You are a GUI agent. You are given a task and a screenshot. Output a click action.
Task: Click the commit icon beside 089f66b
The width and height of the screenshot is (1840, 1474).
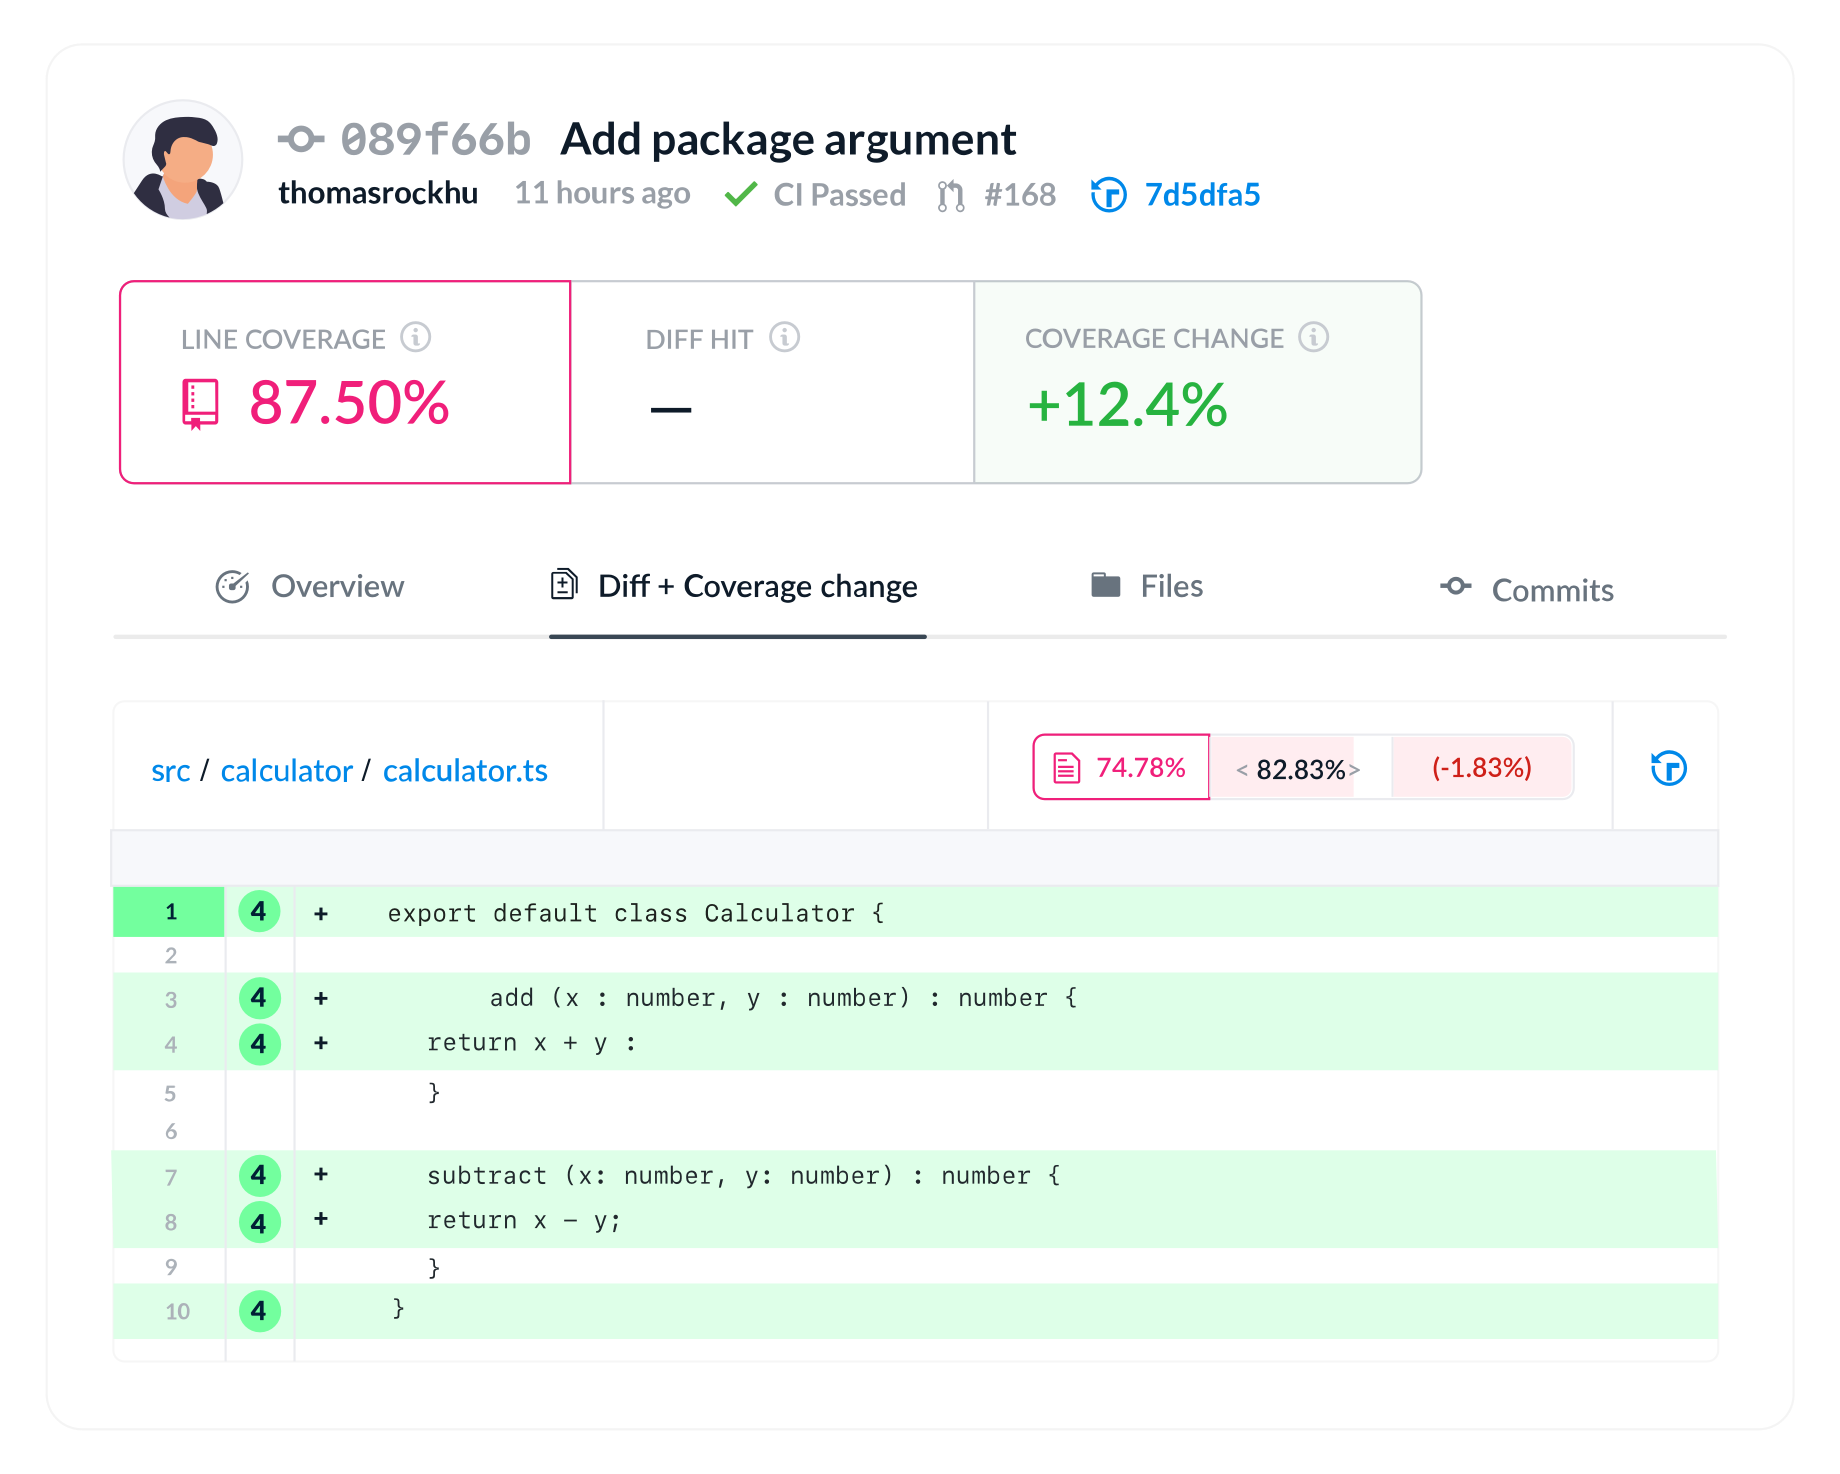pos(302,140)
